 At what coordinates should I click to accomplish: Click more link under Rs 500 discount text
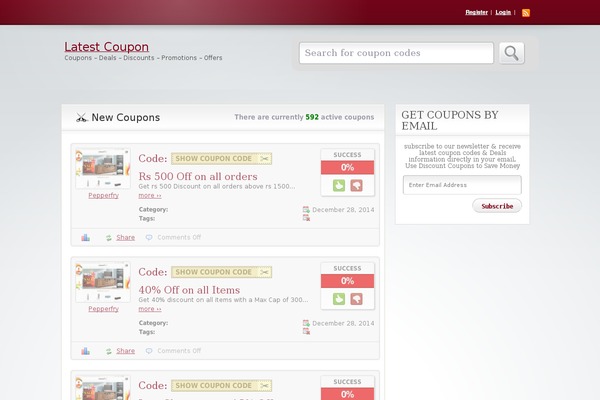(150, 195)
